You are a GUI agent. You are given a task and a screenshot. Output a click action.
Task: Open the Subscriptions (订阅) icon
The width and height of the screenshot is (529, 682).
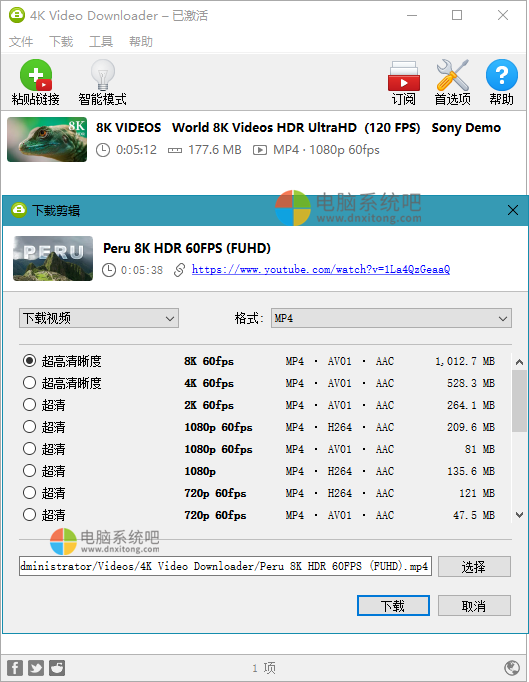pos(404,76)
